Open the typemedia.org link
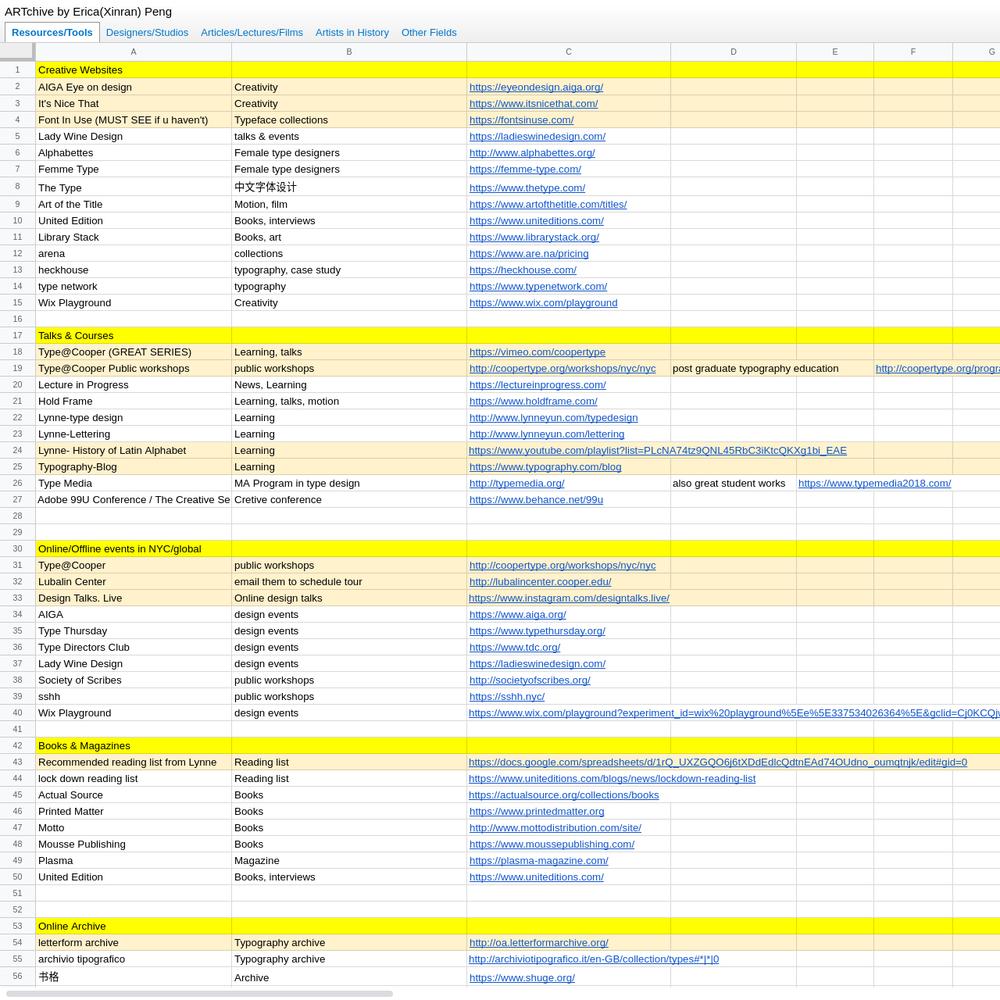Screen dimensions: 1000x1000 point(517,483)
